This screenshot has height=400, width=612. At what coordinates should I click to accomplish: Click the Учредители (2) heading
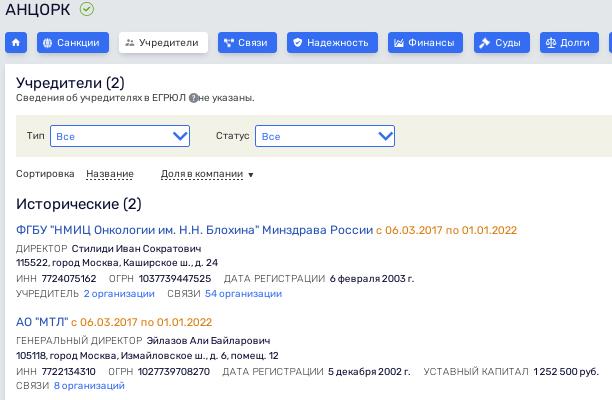click(70, 83)
